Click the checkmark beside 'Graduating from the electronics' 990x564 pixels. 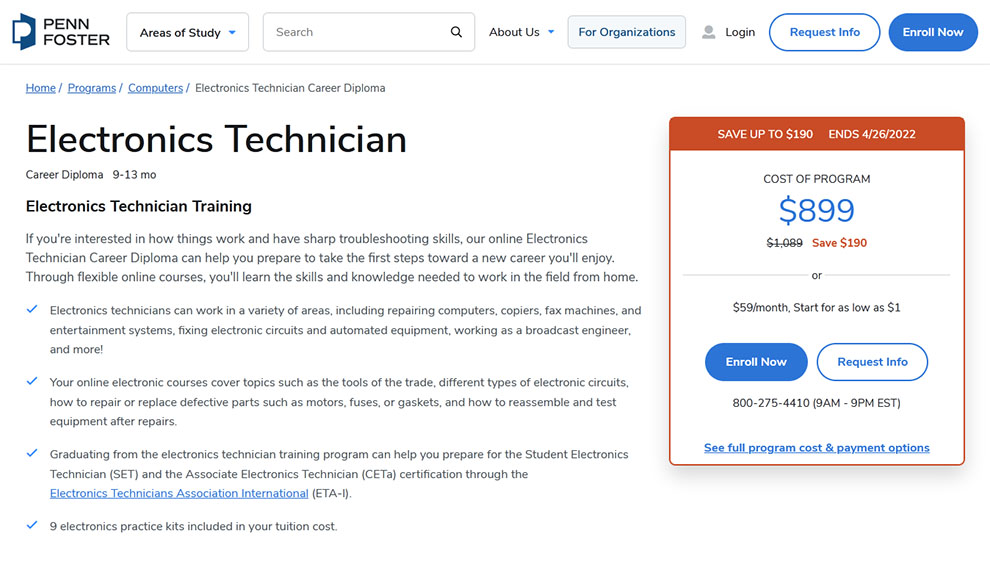(32, 453)
